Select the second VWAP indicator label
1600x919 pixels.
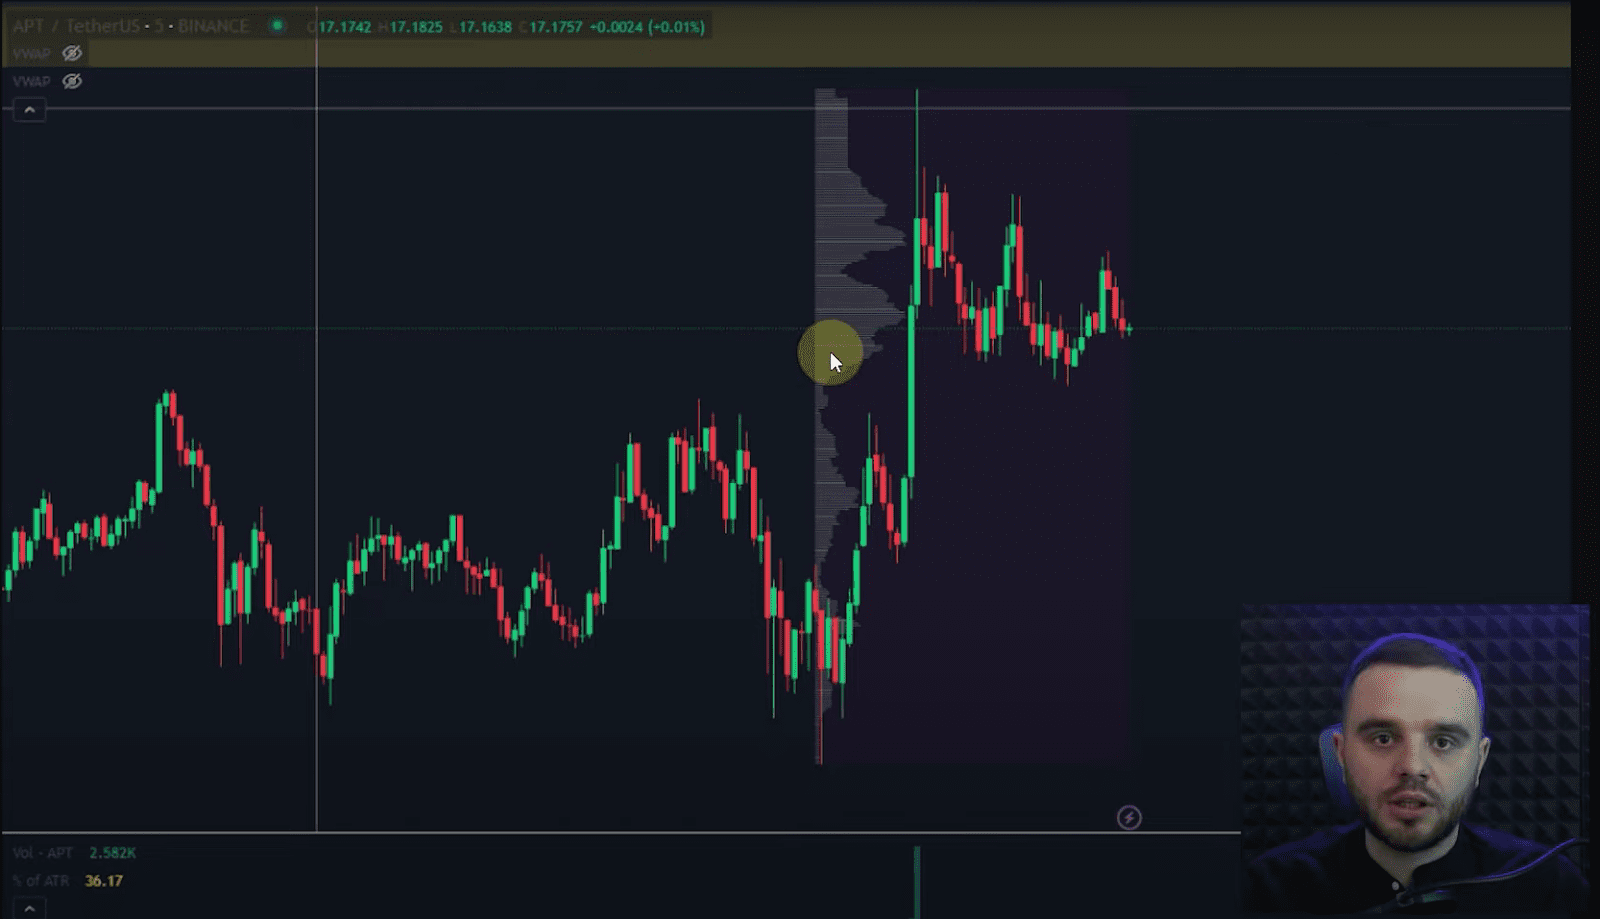click(x=31, y=81)
